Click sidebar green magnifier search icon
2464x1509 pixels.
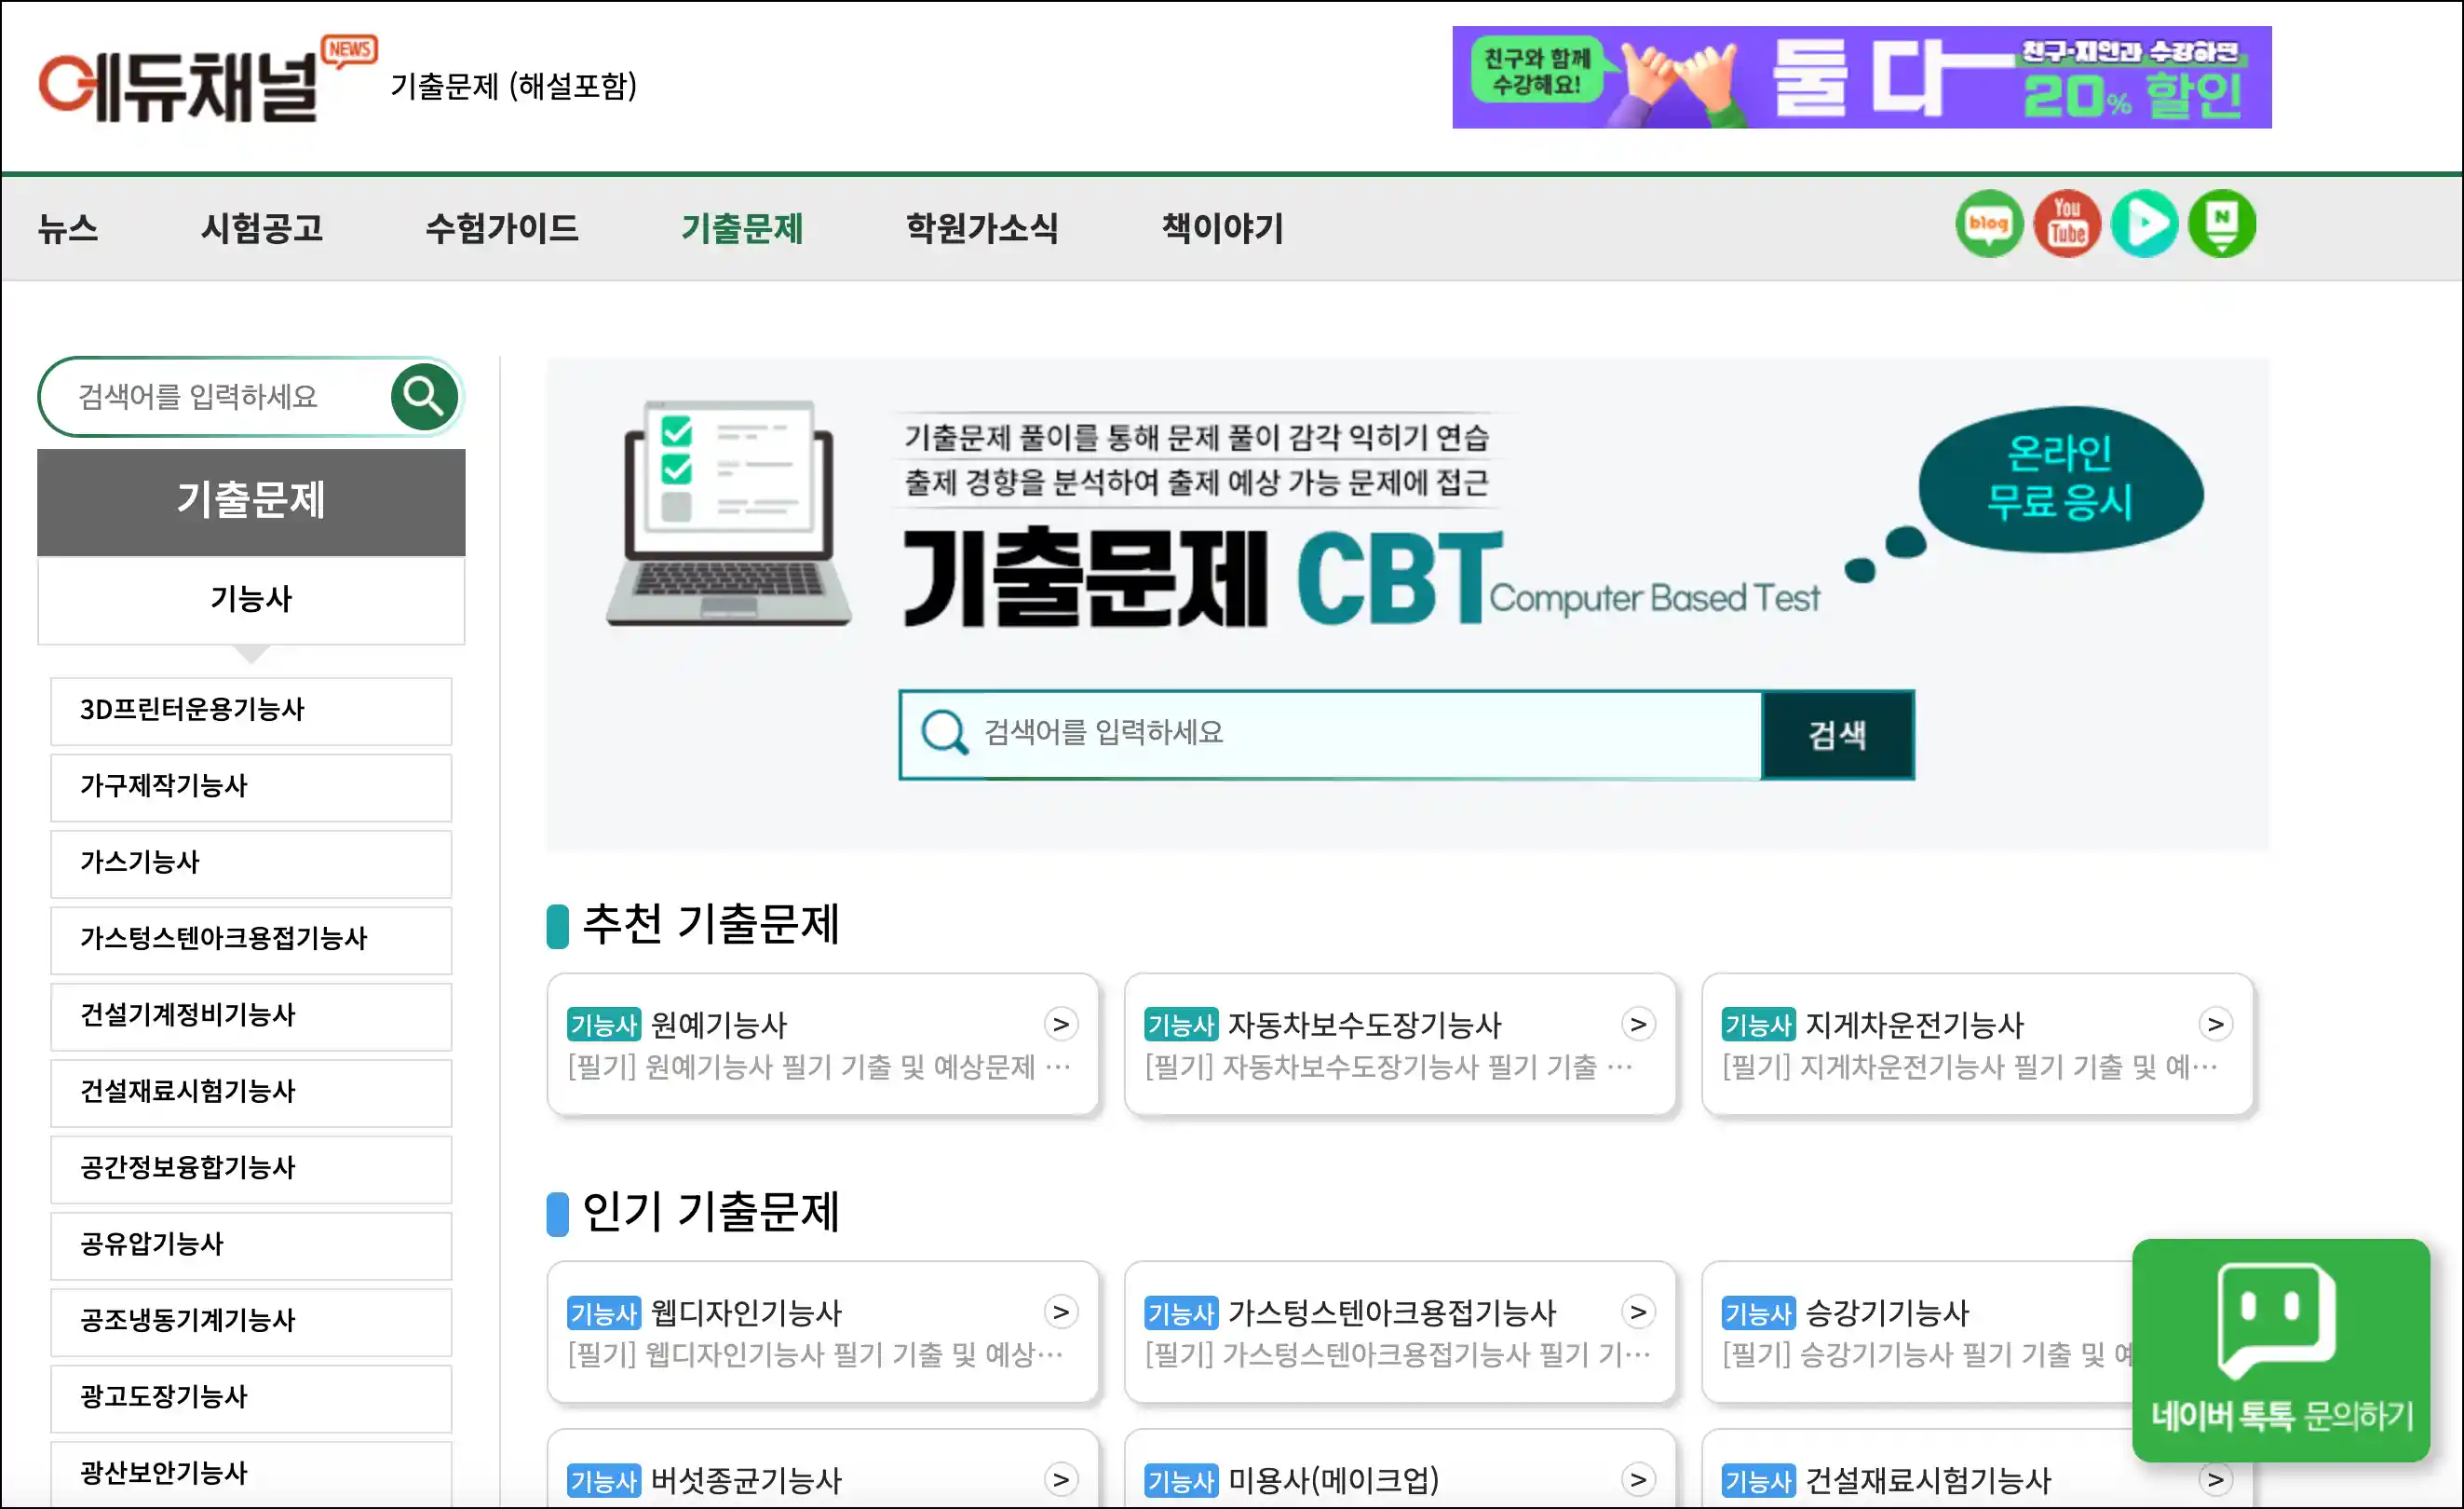(x=424, y=397)
